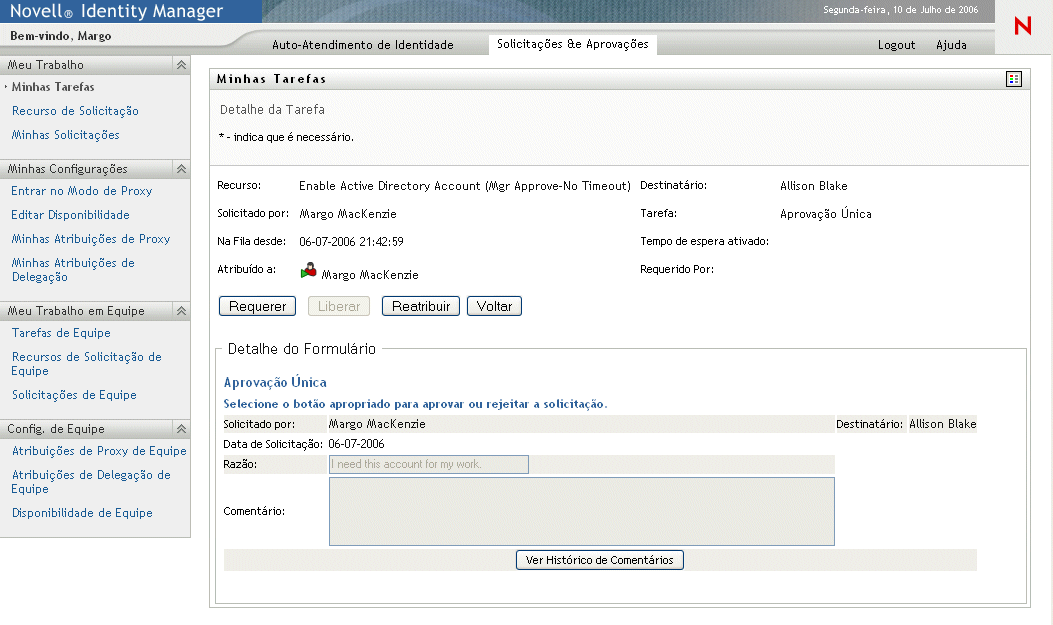
Task: Click the Voltar button
Action: (x=494, y=307)
